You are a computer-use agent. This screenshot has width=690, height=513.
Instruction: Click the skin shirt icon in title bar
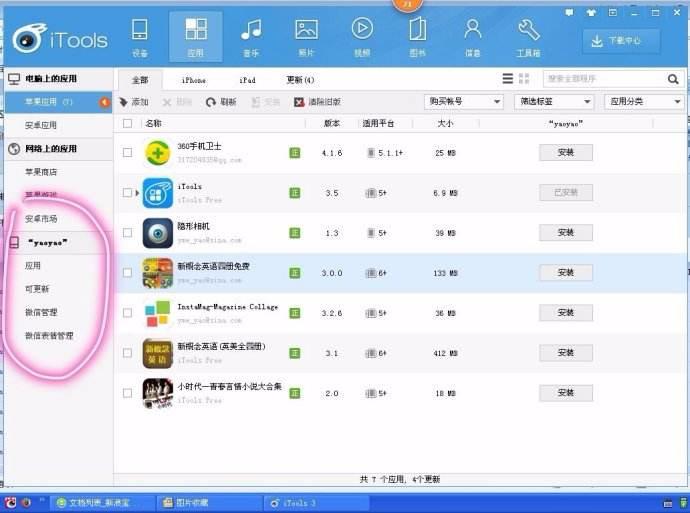click(x=591, y=12)
